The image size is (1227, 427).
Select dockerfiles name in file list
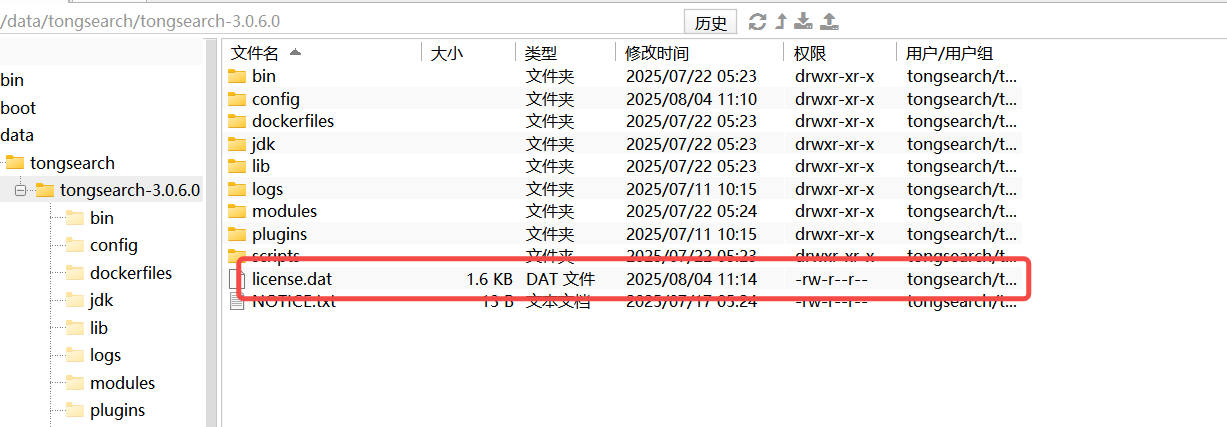293,121
